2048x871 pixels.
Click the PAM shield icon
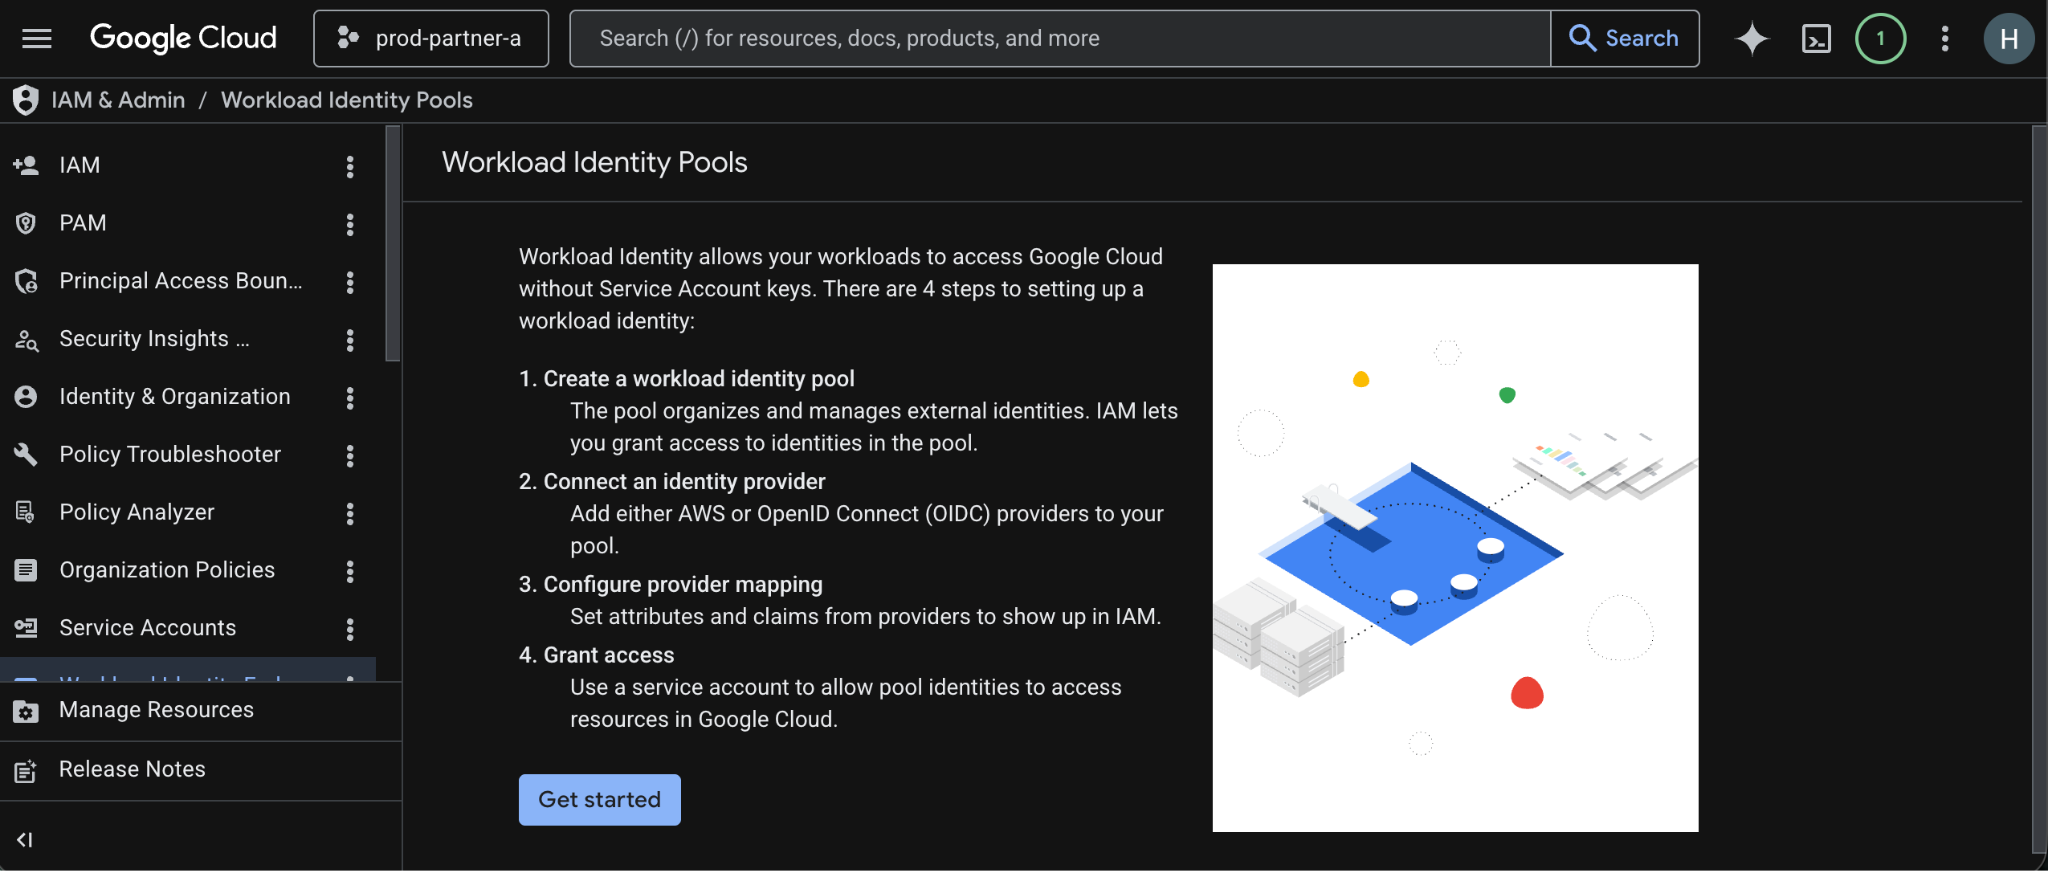click(x=26, y=223)
